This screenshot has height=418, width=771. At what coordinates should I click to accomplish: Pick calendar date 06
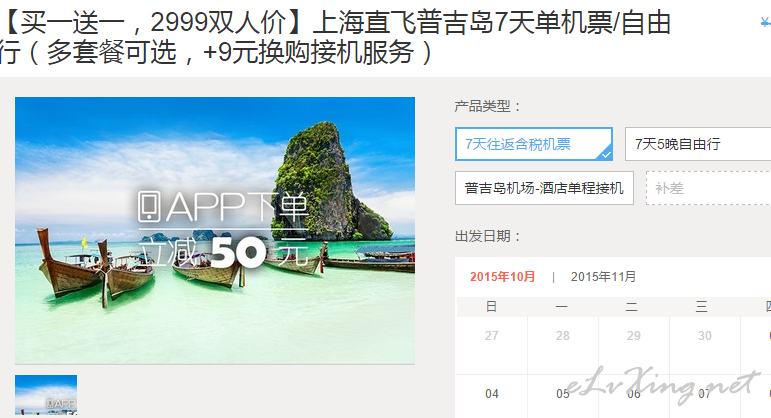tap(634, 394)
